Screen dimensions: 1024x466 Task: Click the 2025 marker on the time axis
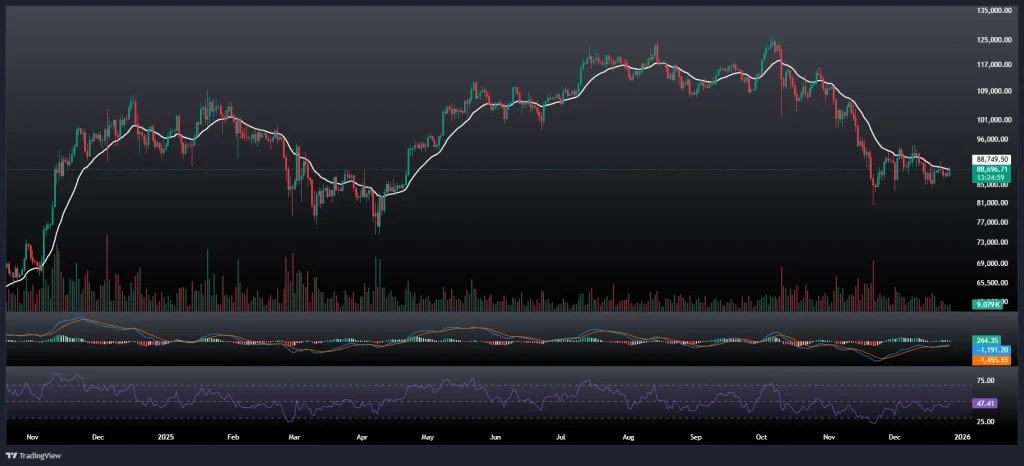164,438
